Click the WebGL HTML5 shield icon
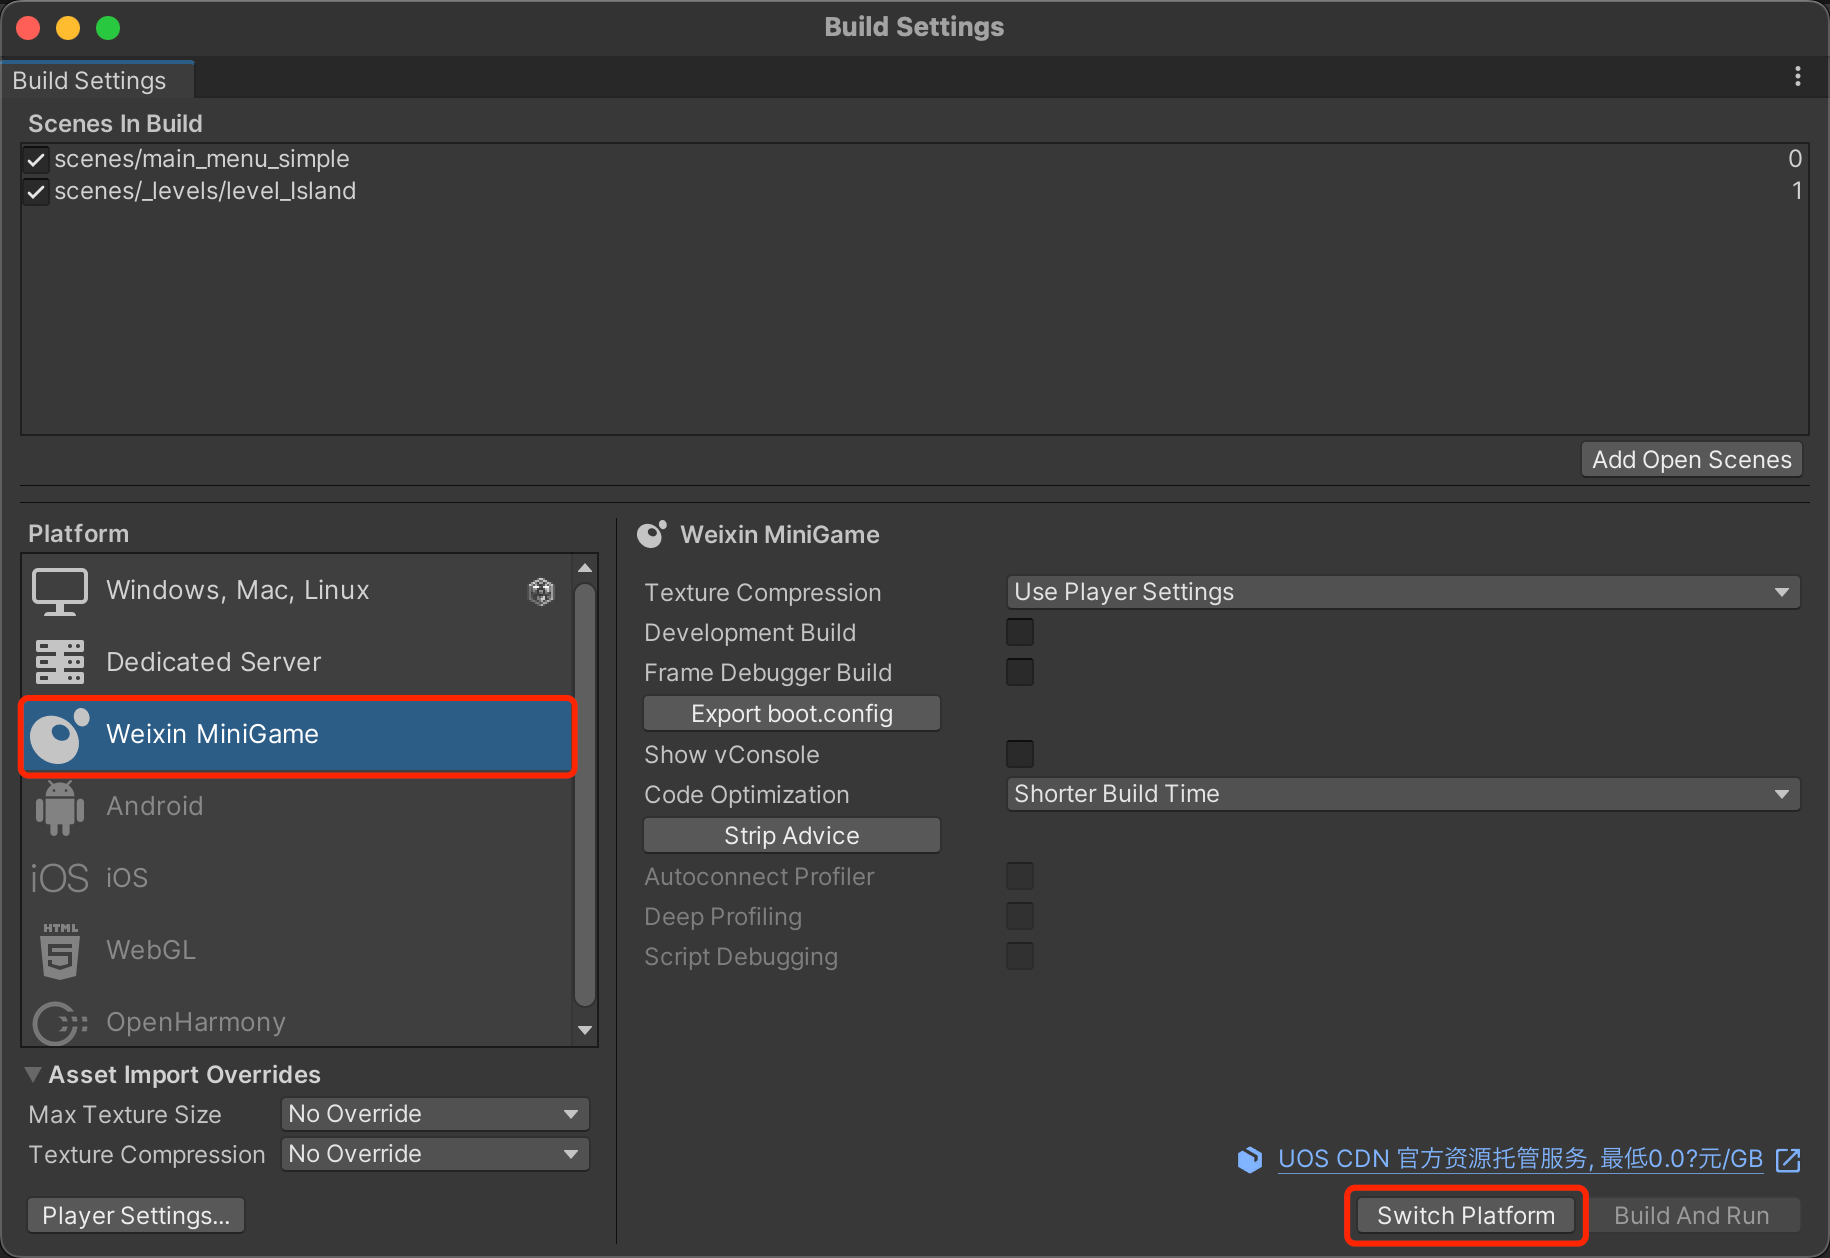 click(59, 950)
